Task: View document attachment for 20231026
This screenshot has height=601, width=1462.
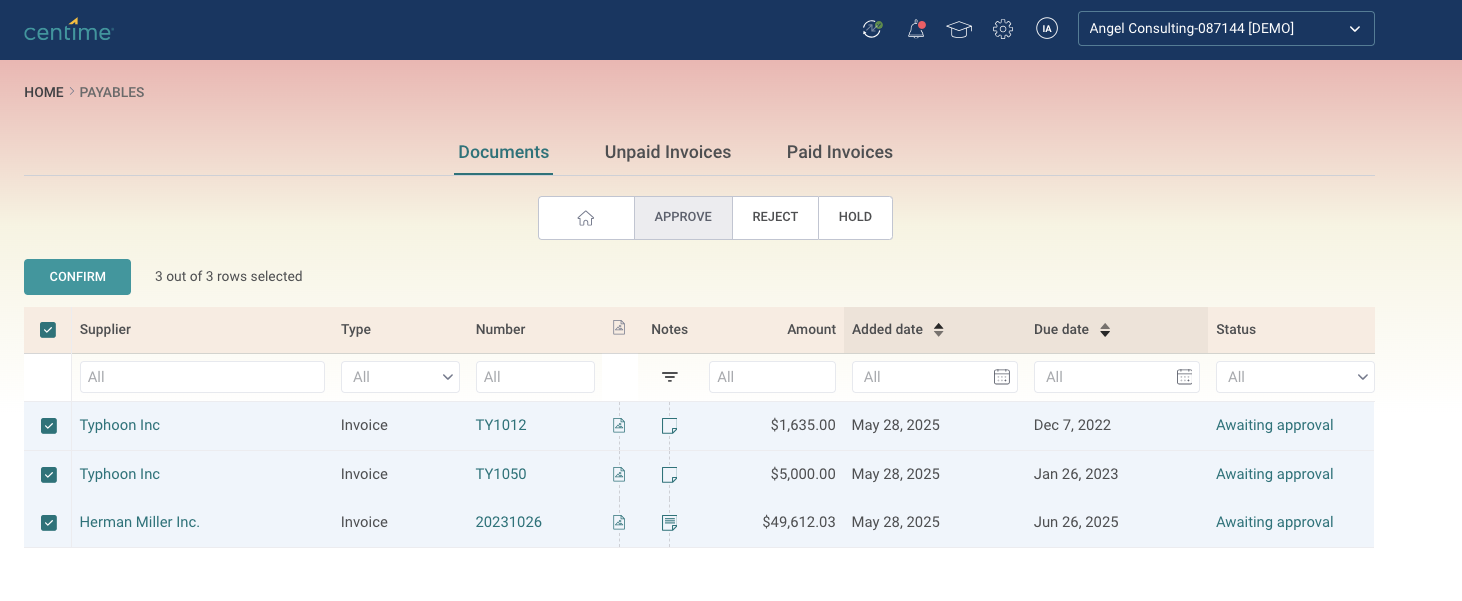Action: click(x=619, y=522)
